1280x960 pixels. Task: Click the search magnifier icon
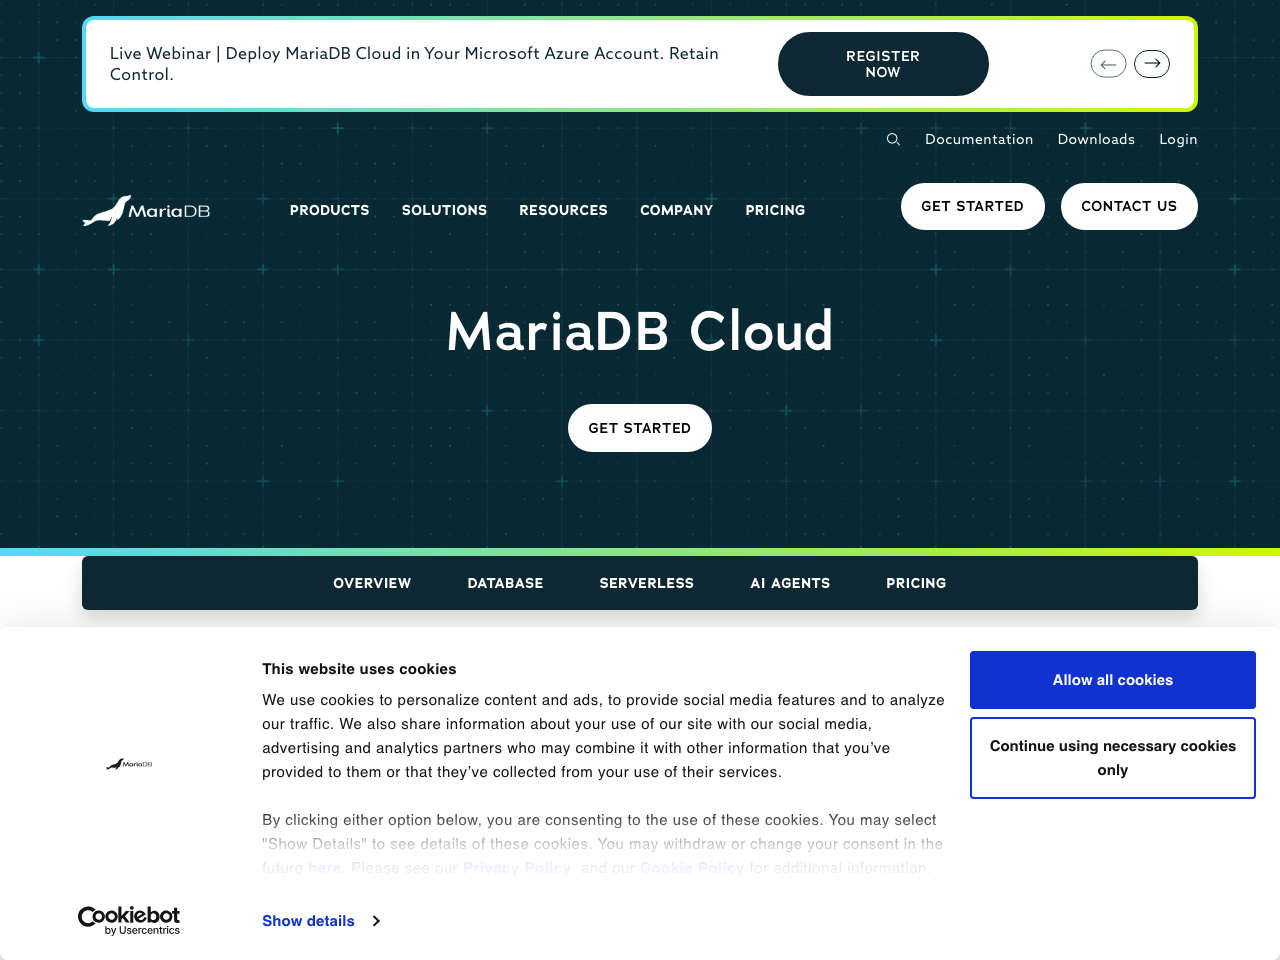[x=892, y=139]
